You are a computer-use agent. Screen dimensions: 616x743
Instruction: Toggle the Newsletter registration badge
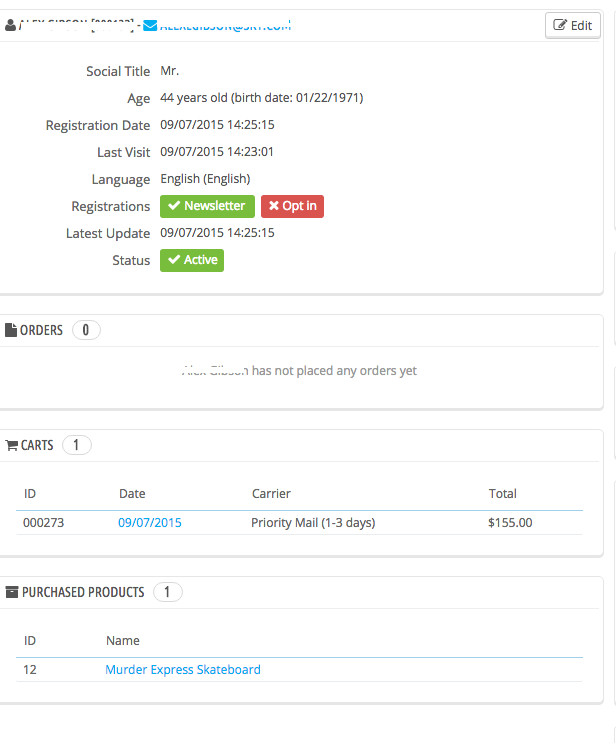(x=207, y=206)
